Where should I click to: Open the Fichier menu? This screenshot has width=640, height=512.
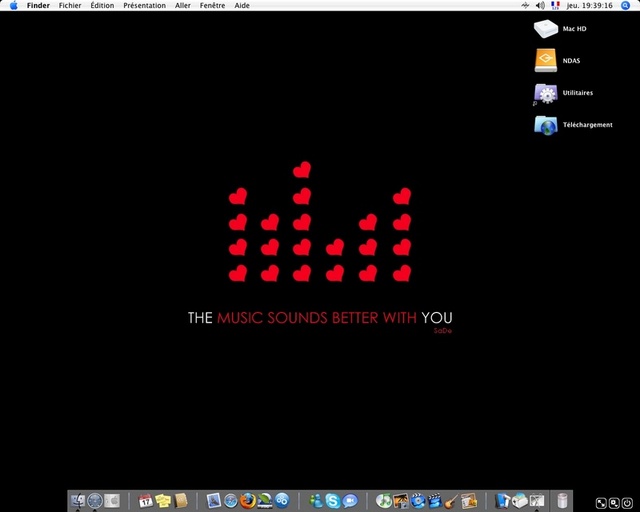70,5
